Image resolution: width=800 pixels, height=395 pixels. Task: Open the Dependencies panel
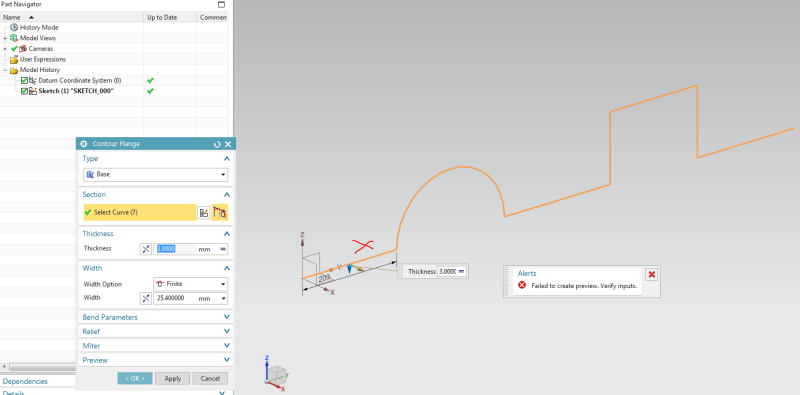click(x=26, y=381)
